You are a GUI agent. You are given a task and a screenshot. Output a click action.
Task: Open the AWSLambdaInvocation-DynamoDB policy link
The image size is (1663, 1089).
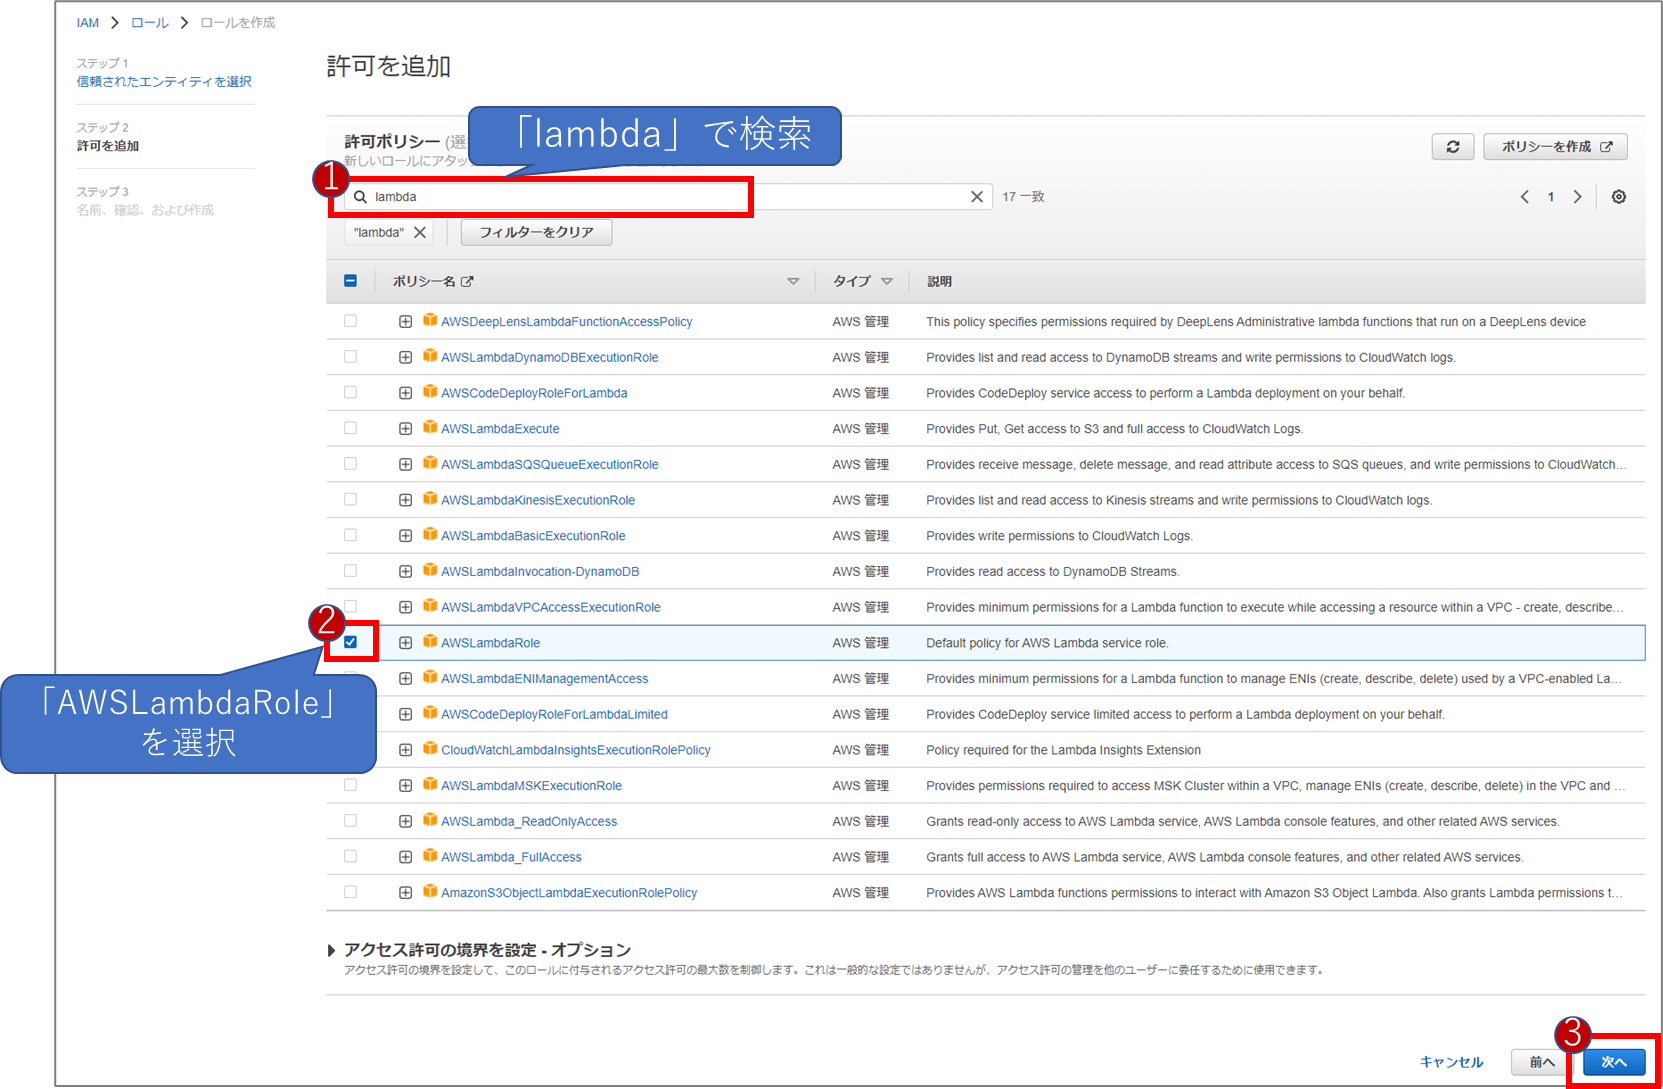coord(540,572)
